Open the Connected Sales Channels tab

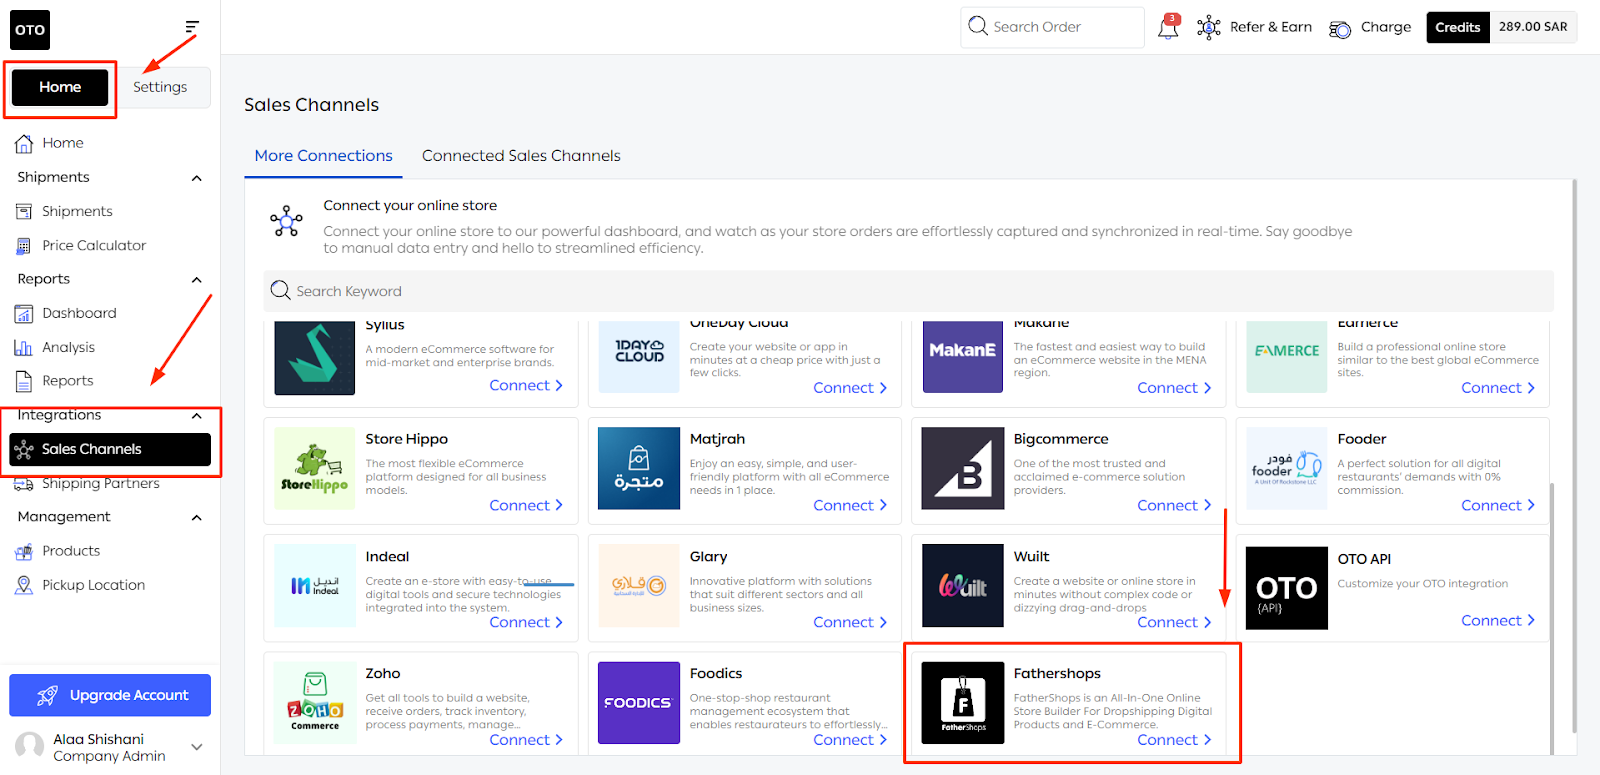tap(521, 156)
